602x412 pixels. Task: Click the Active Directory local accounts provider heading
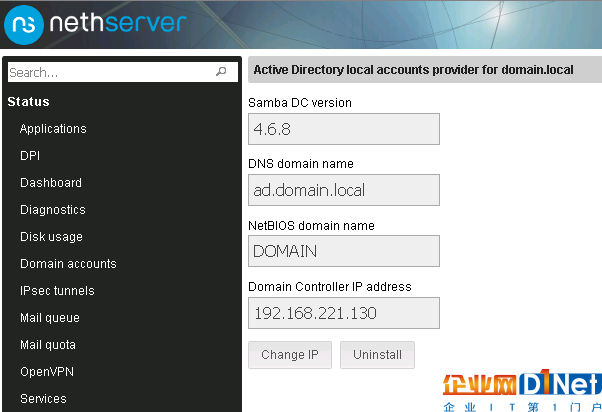click(x=413, y=70)
